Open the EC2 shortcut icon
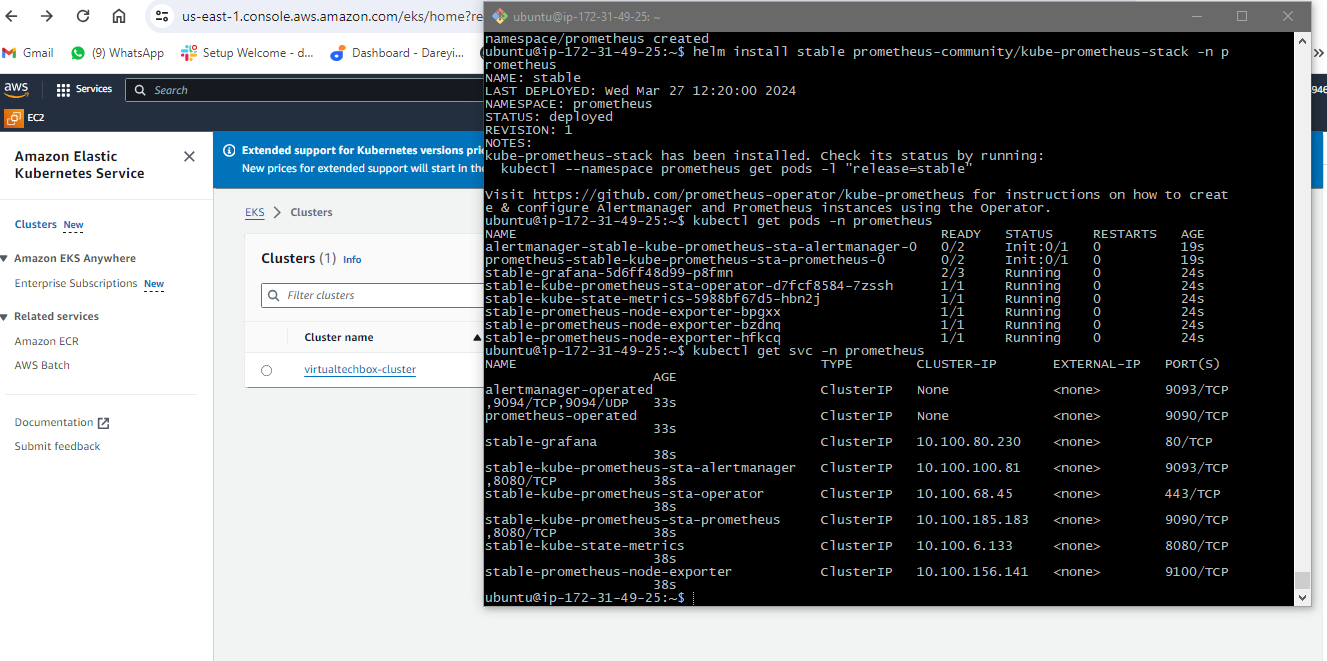The image size is (1327, 661). [14, 118]
